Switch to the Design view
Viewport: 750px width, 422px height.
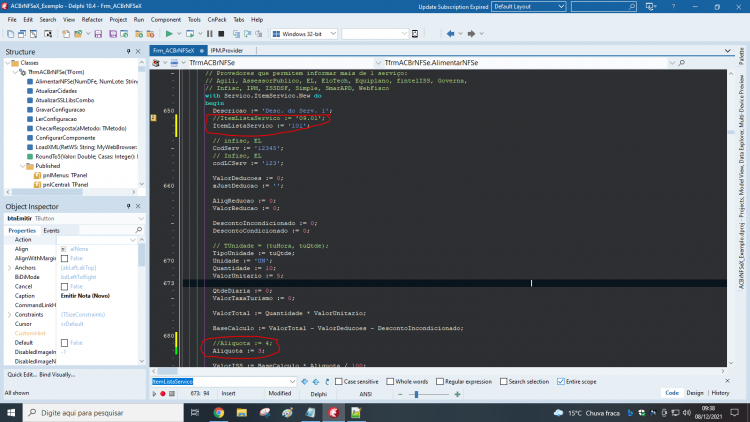[x=695, y=393]
